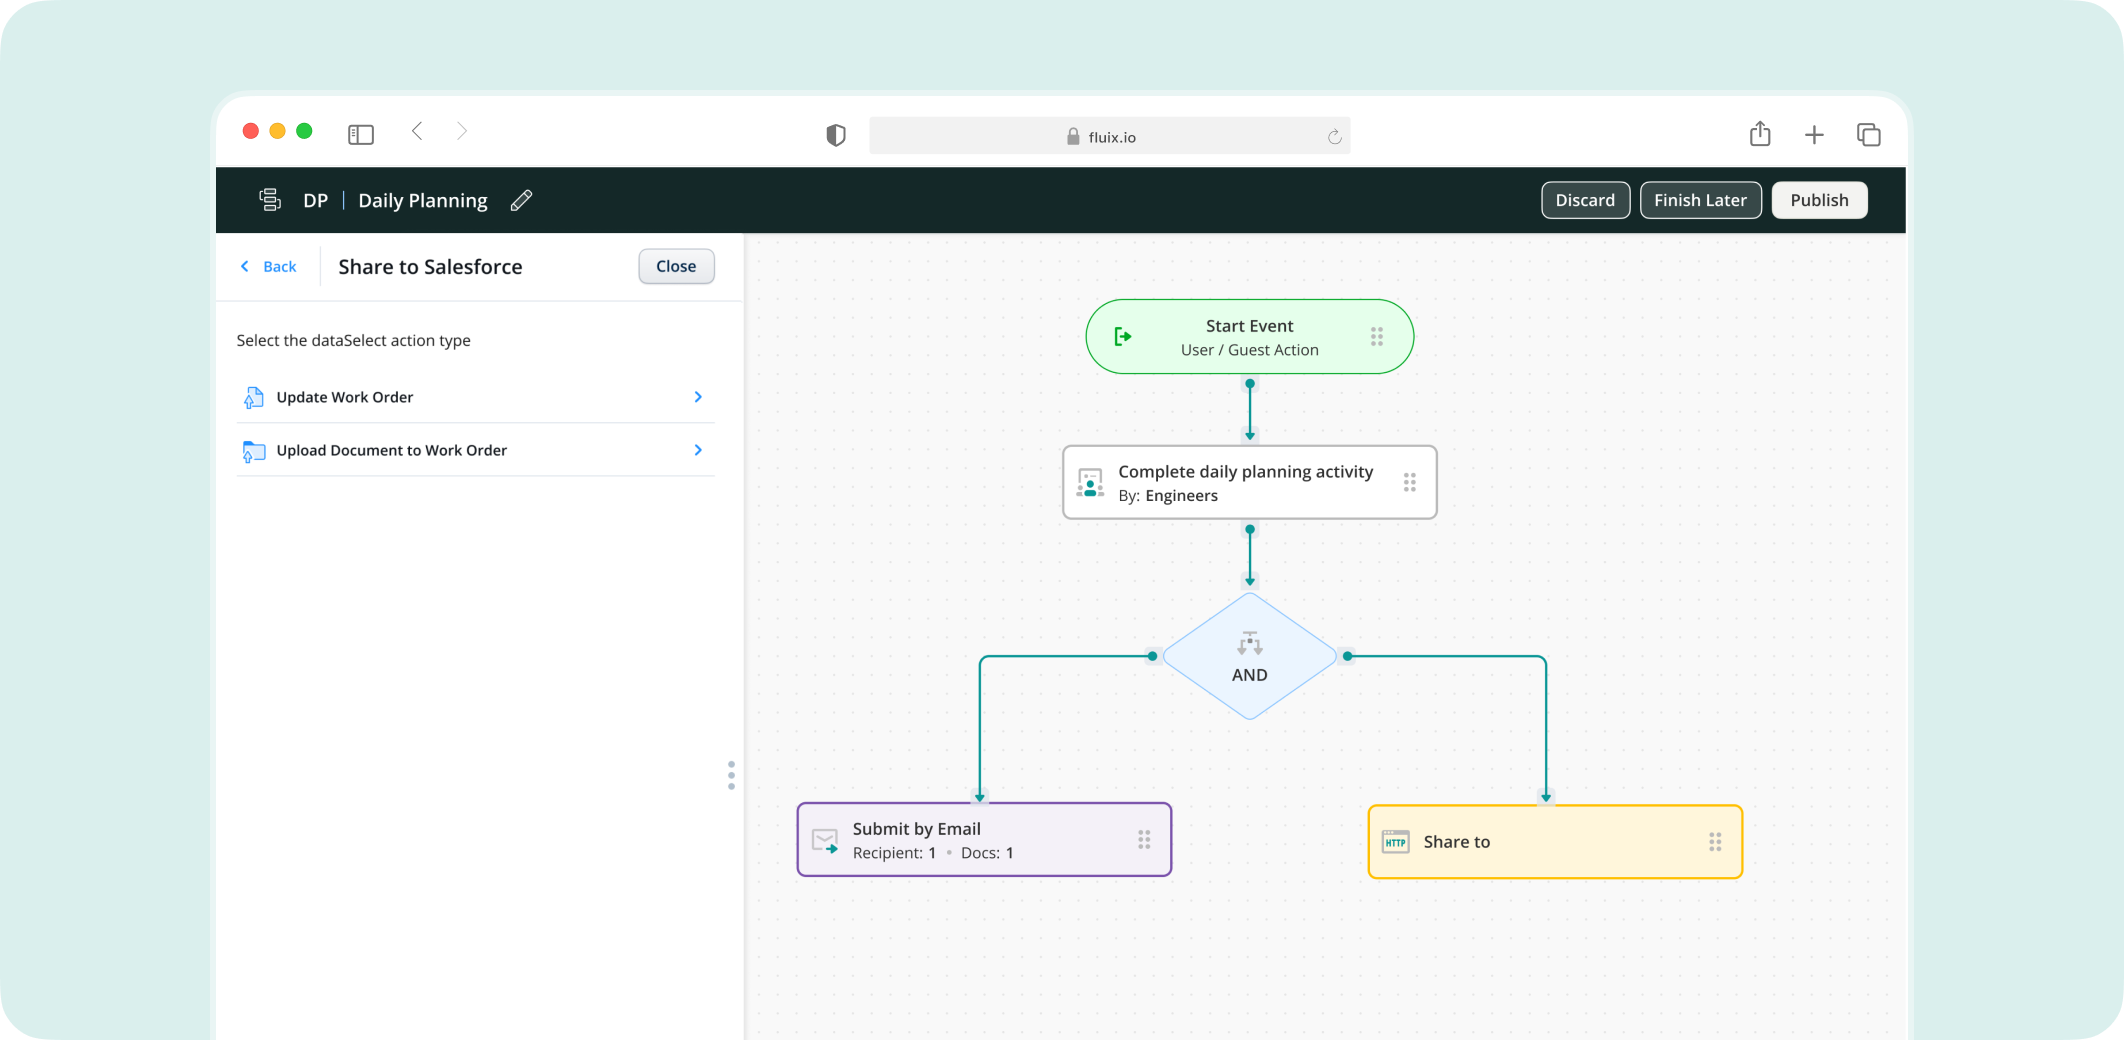
Task: Click drag handle on Start Event node
Action: point(1377,337)
